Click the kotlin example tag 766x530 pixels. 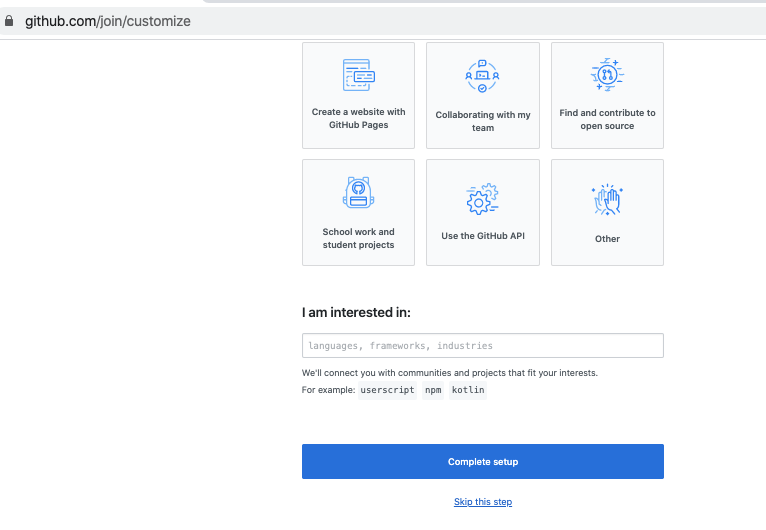(468, 390)
